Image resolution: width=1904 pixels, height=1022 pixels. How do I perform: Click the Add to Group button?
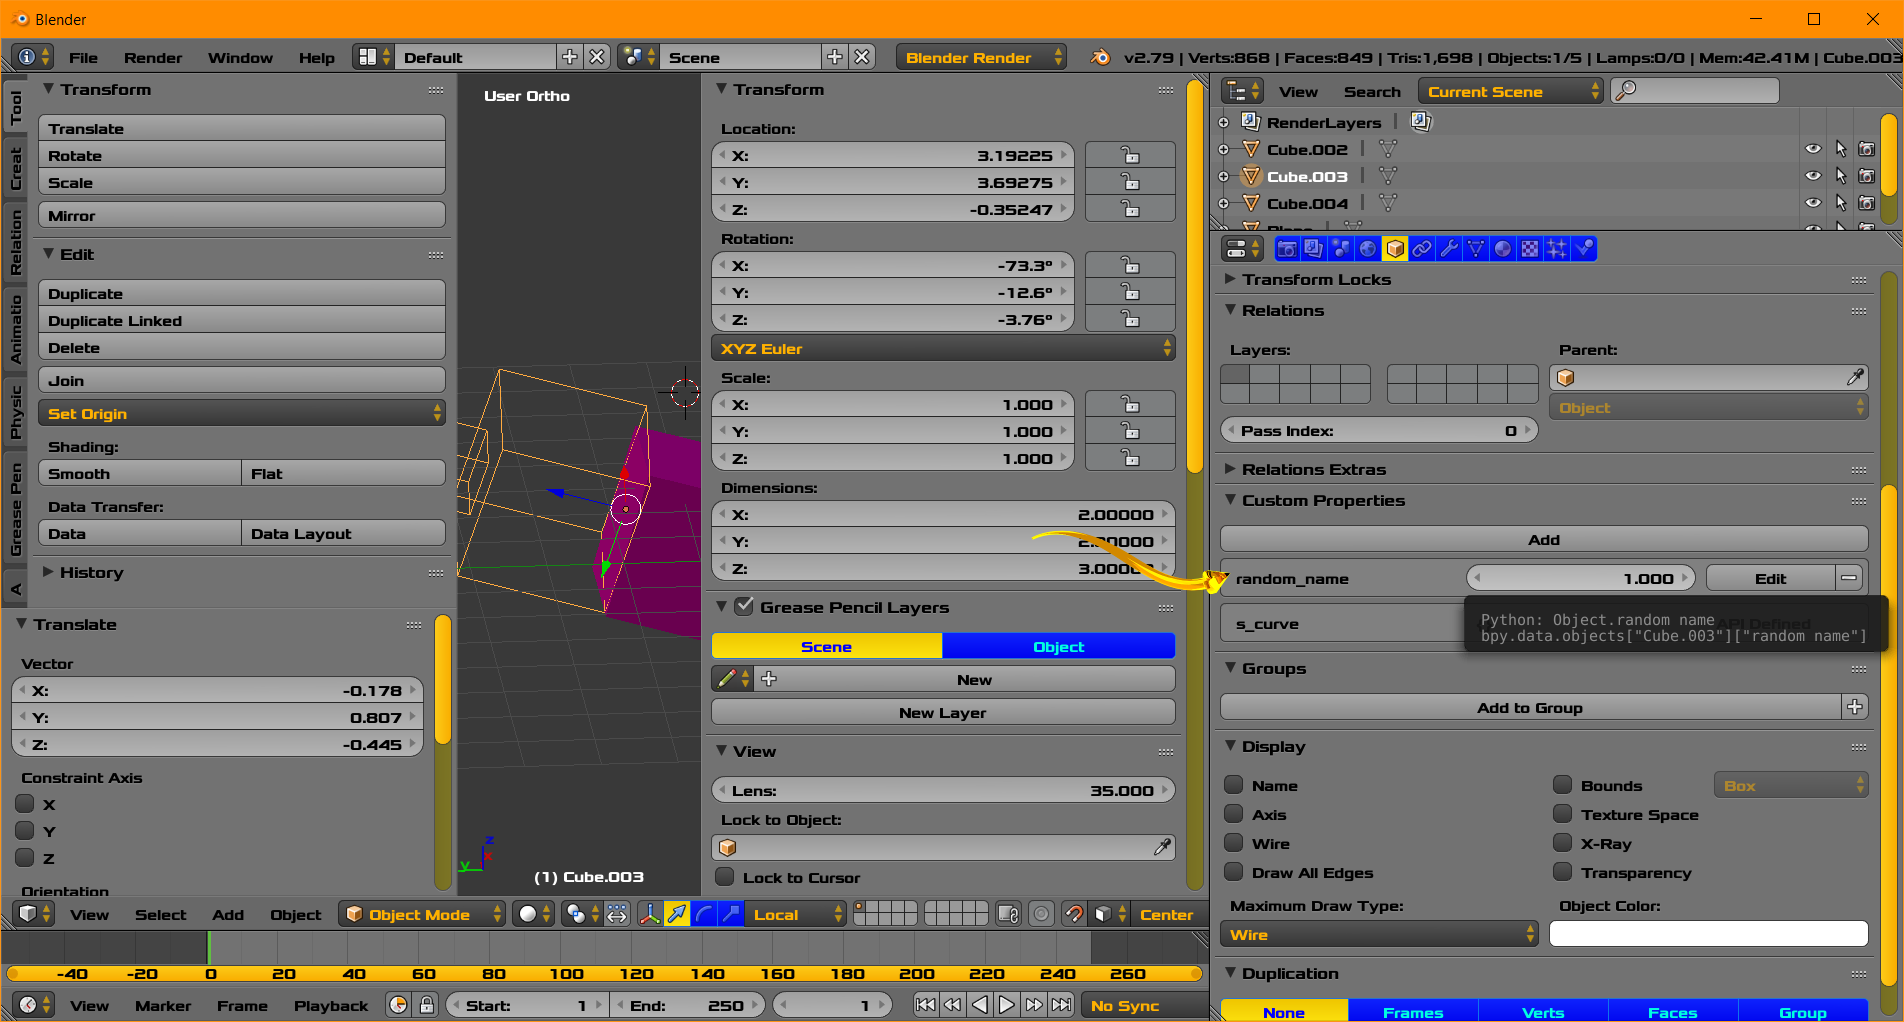[1530, 707]
